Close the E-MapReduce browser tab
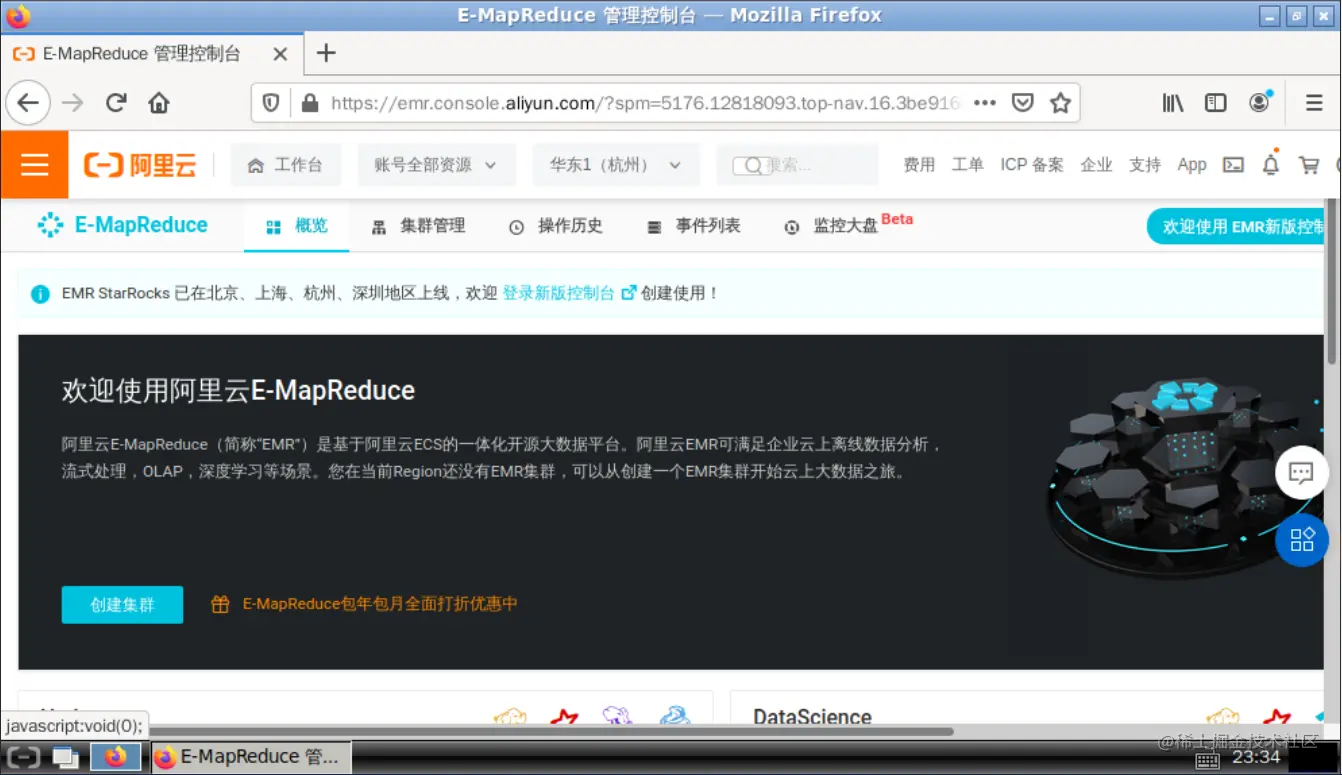The height and width of the screenshot is (775, 1342). point(280,54)
